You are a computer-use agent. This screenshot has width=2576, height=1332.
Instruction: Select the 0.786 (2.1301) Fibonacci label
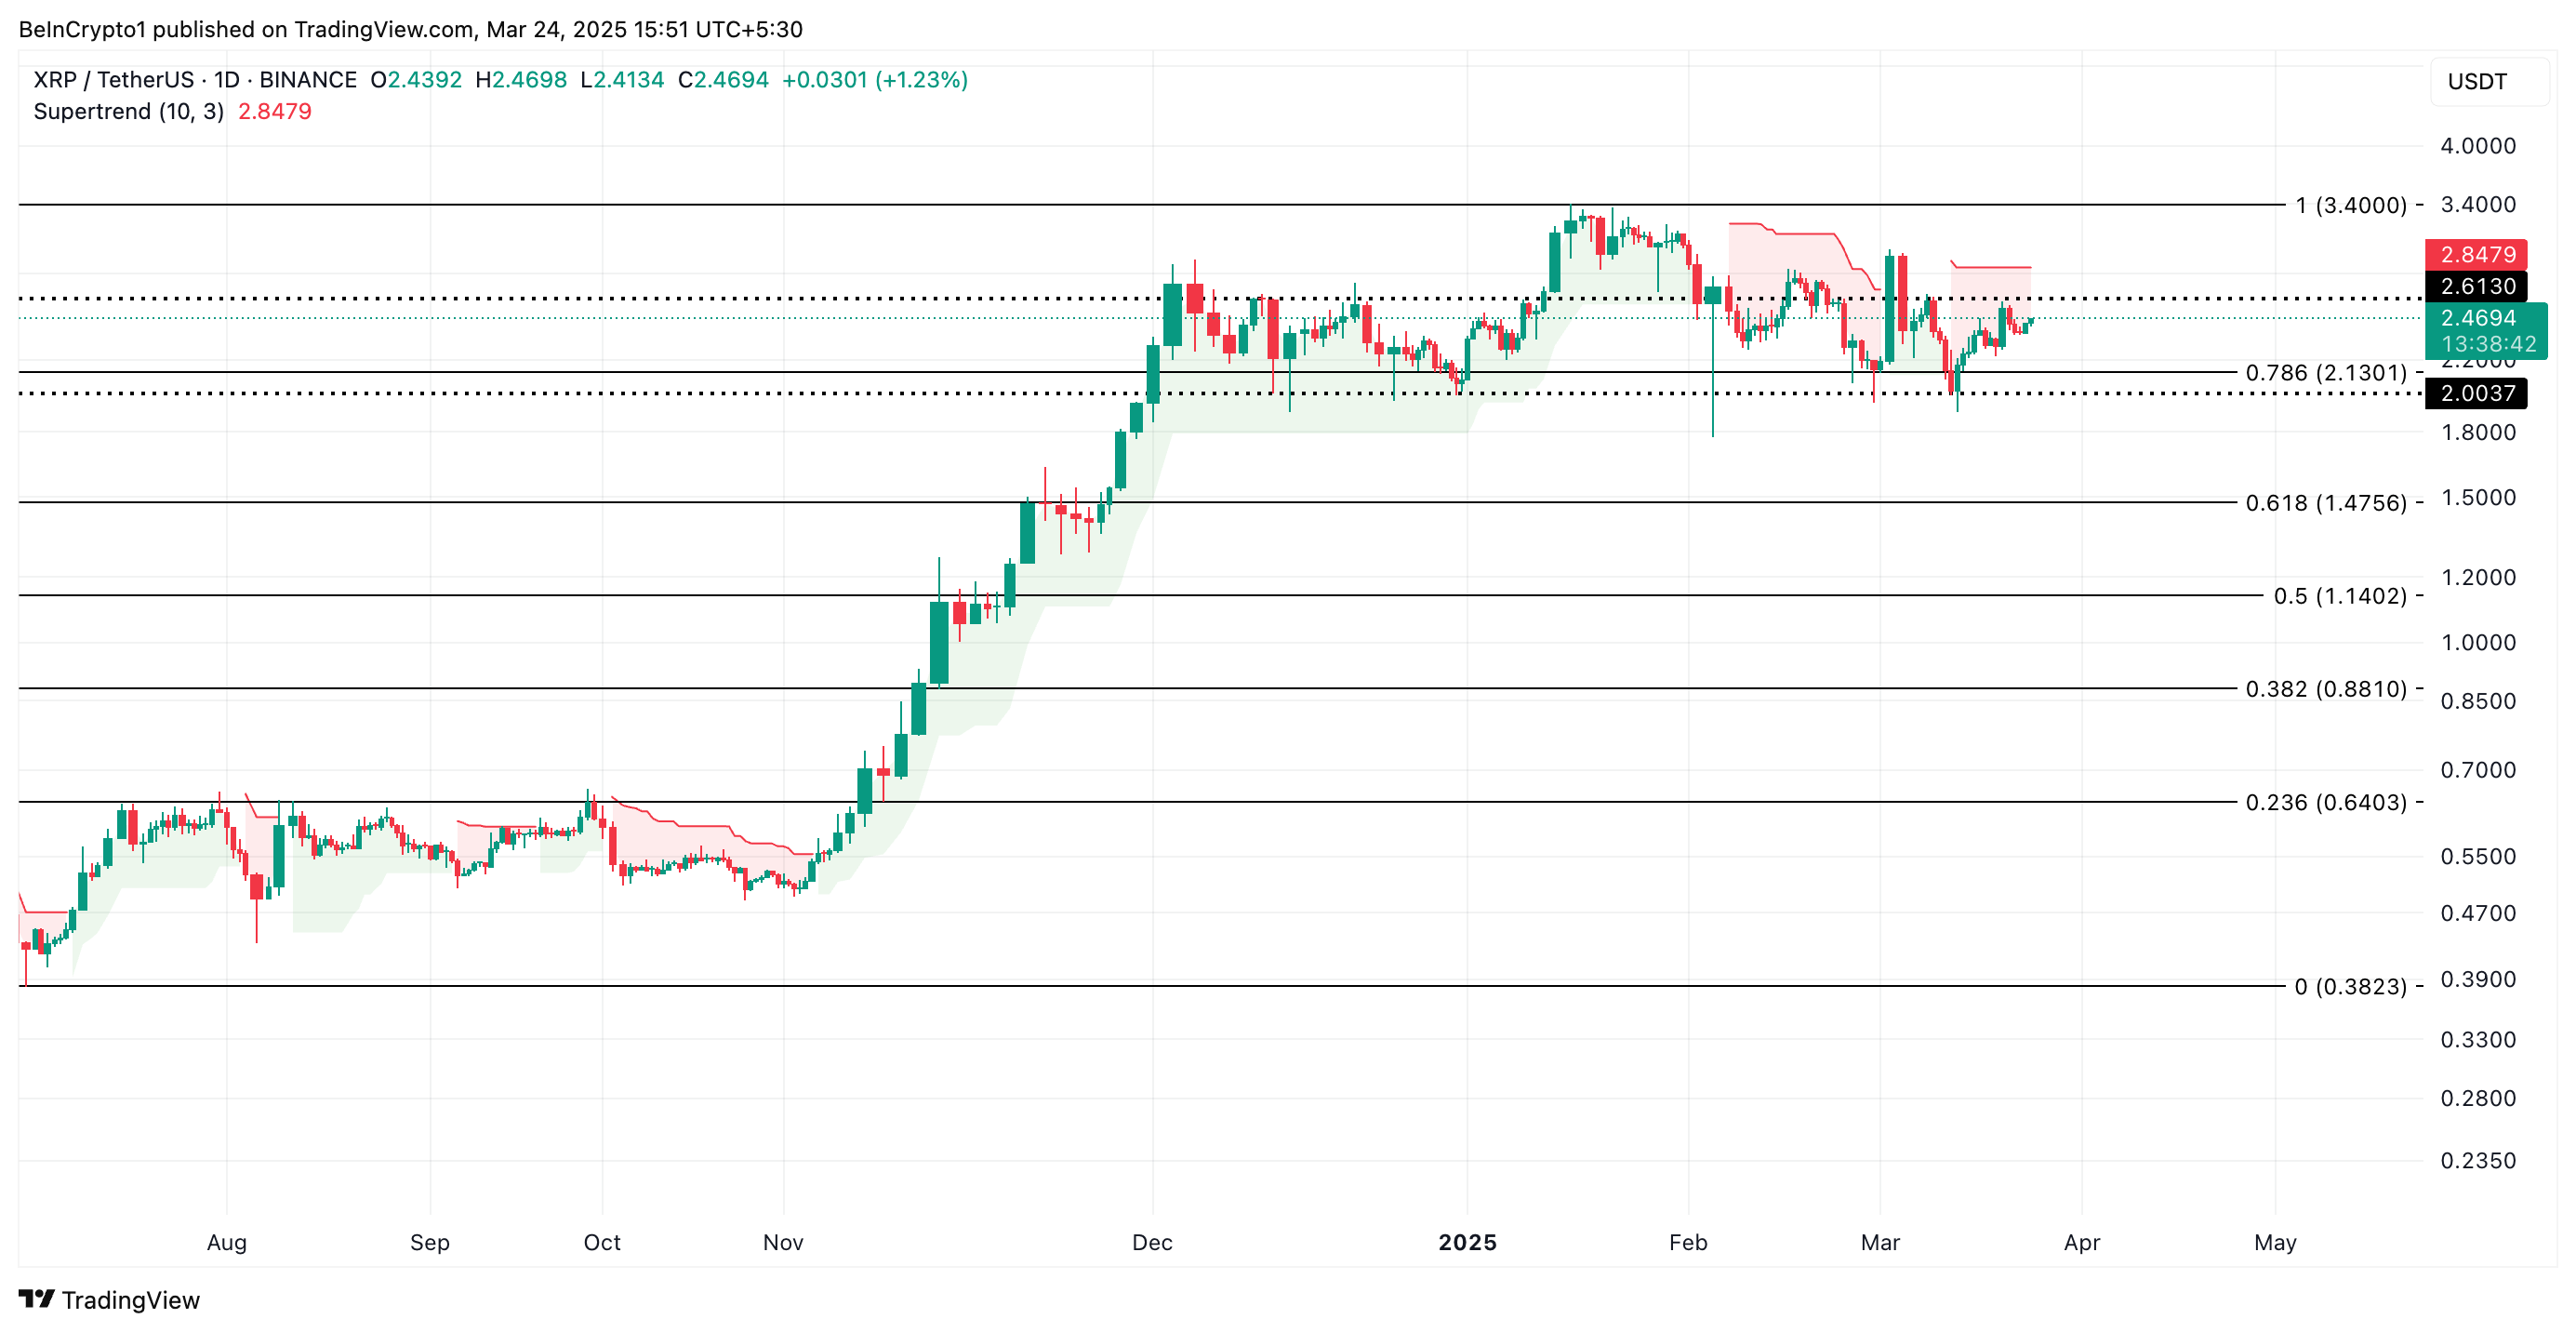coord(2325,373)
